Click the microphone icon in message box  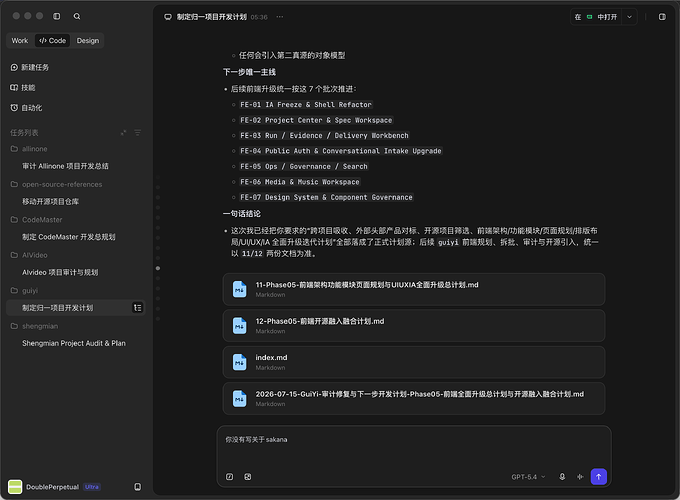[x=562, y=477]
